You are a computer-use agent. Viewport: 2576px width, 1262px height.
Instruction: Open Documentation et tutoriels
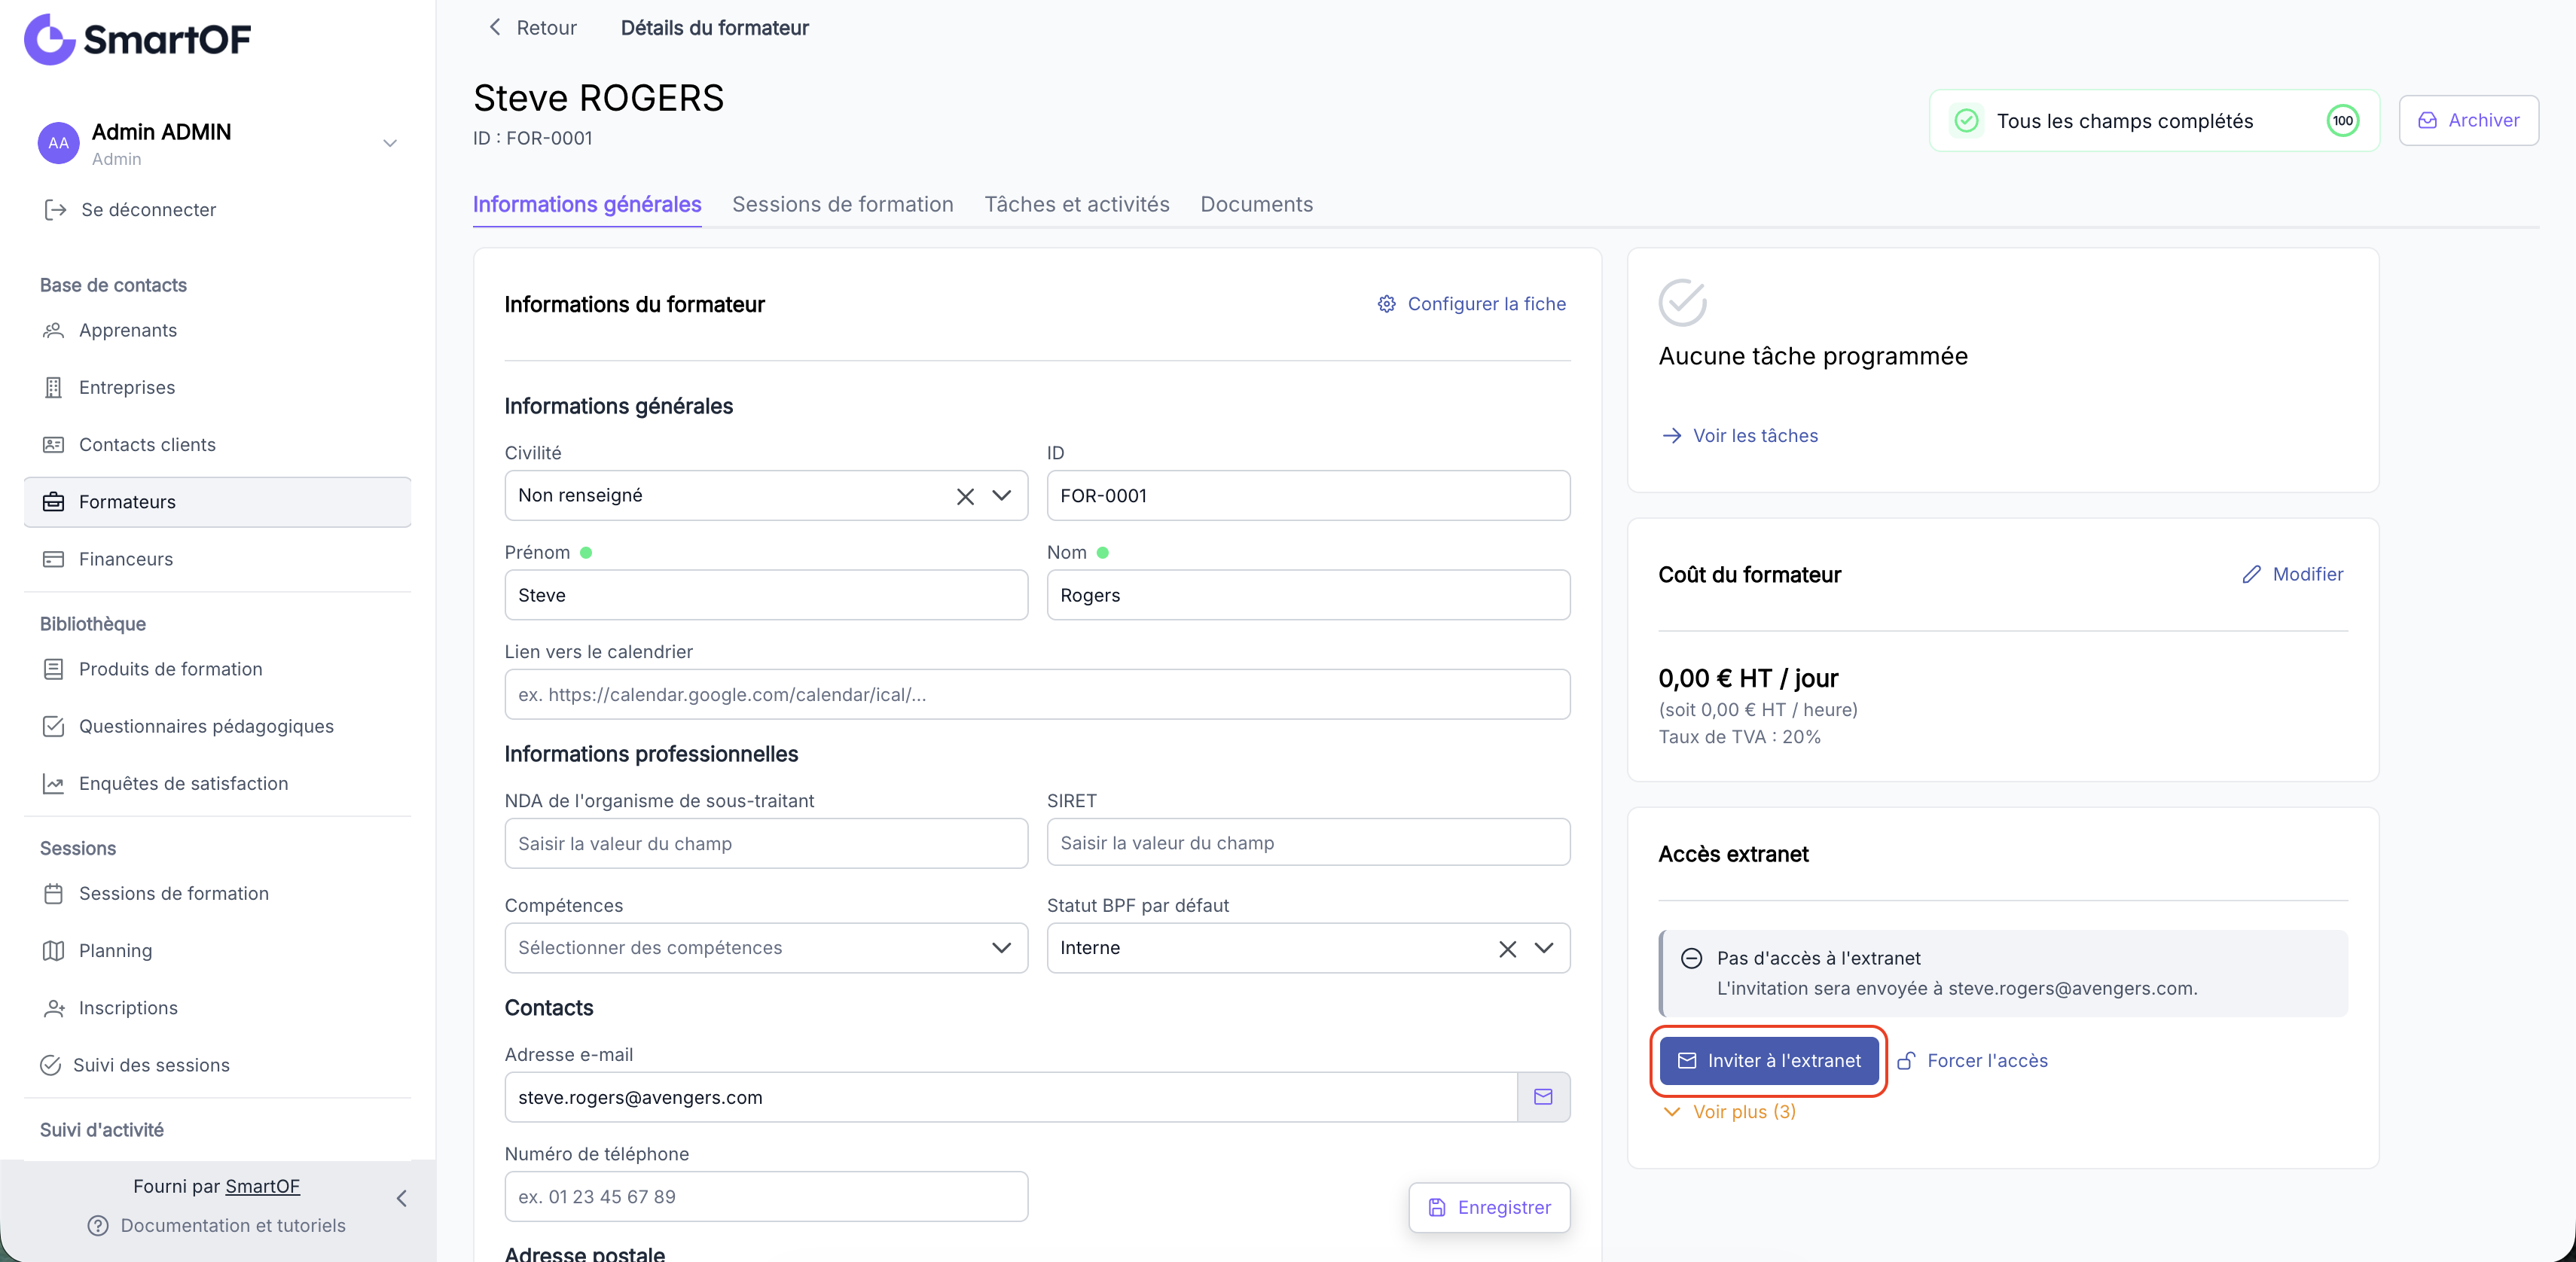(217, 1225)
